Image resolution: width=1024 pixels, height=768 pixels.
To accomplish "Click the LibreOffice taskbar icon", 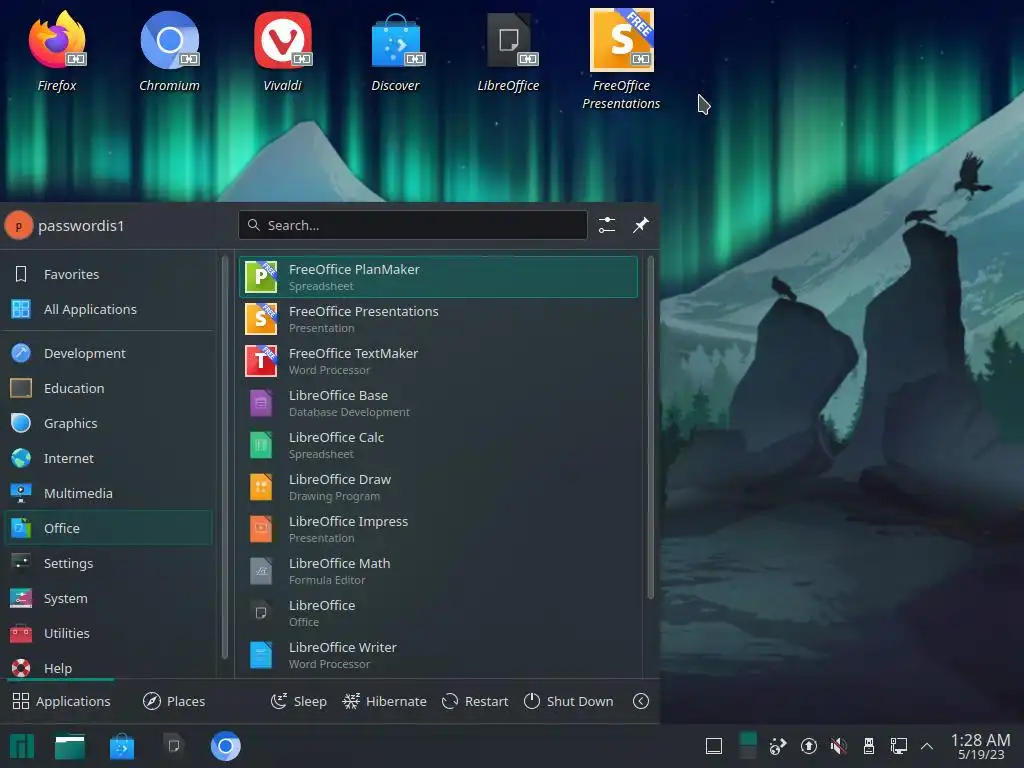I will (173, 746).
